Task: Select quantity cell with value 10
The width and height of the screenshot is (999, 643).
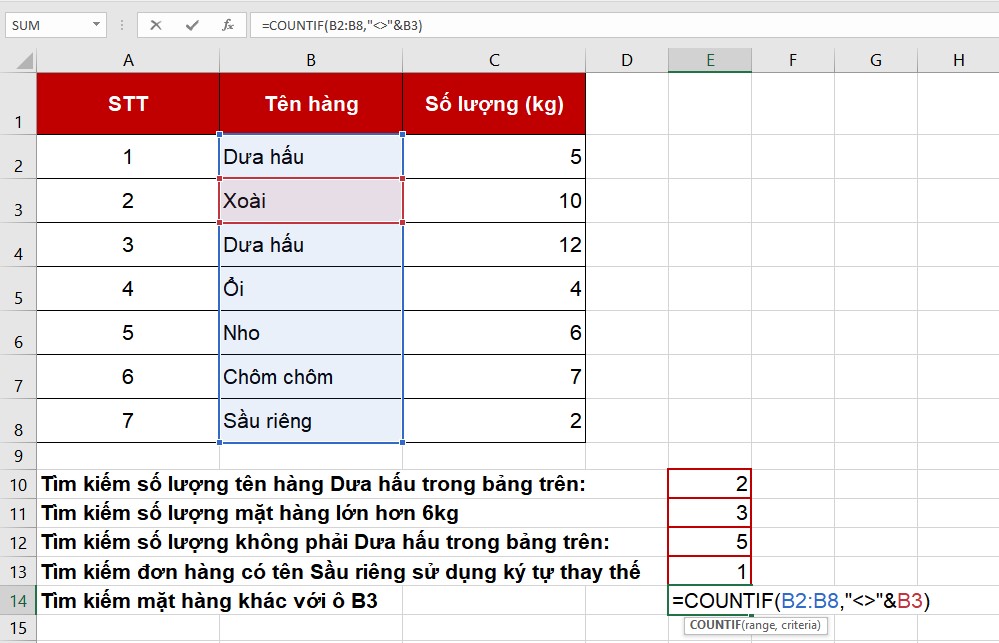Action: pyautogui.click(x=494, y=201)
